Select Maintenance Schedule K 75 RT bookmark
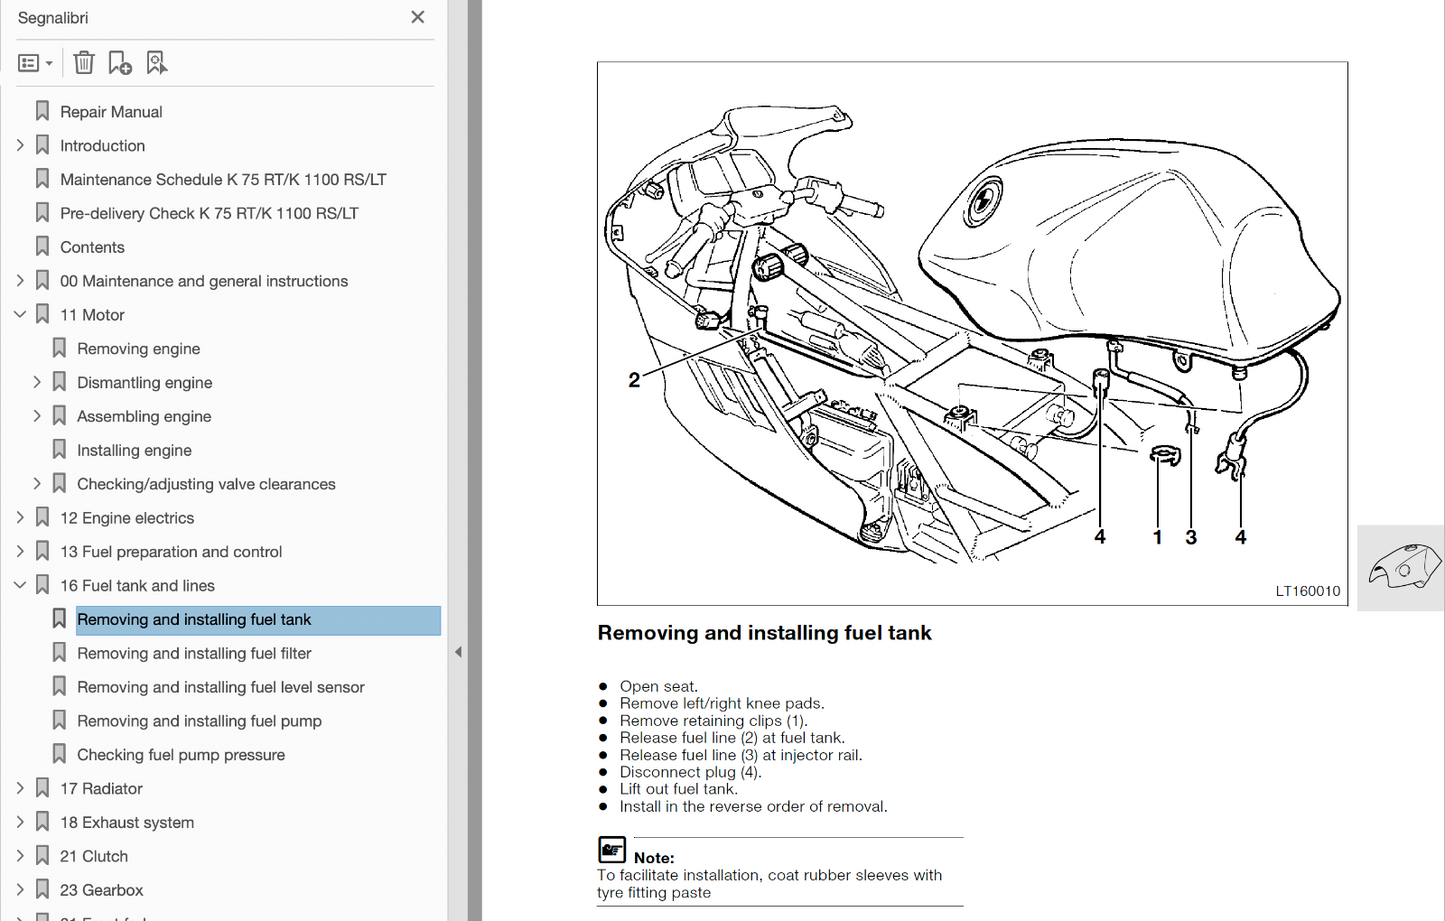The width and height of the screenshot is (1445, 921). click(223, 179)
